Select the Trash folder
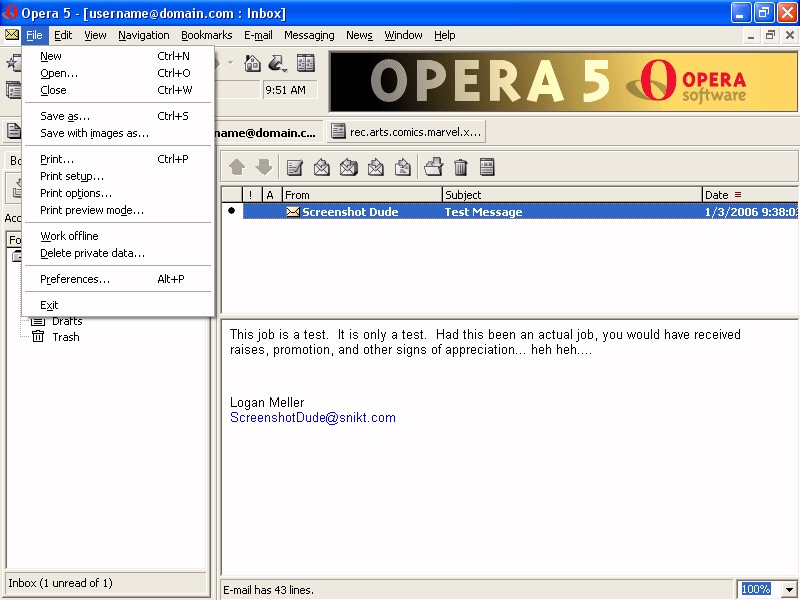This screenshot has width=800, height=600. coord(66,337)
